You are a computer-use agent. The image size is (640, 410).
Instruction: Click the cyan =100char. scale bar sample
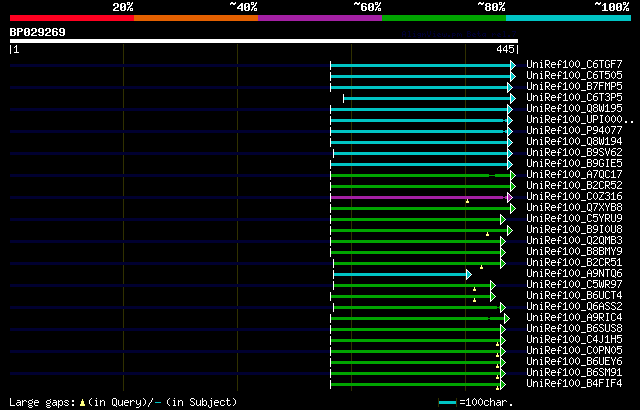(447, 403)
